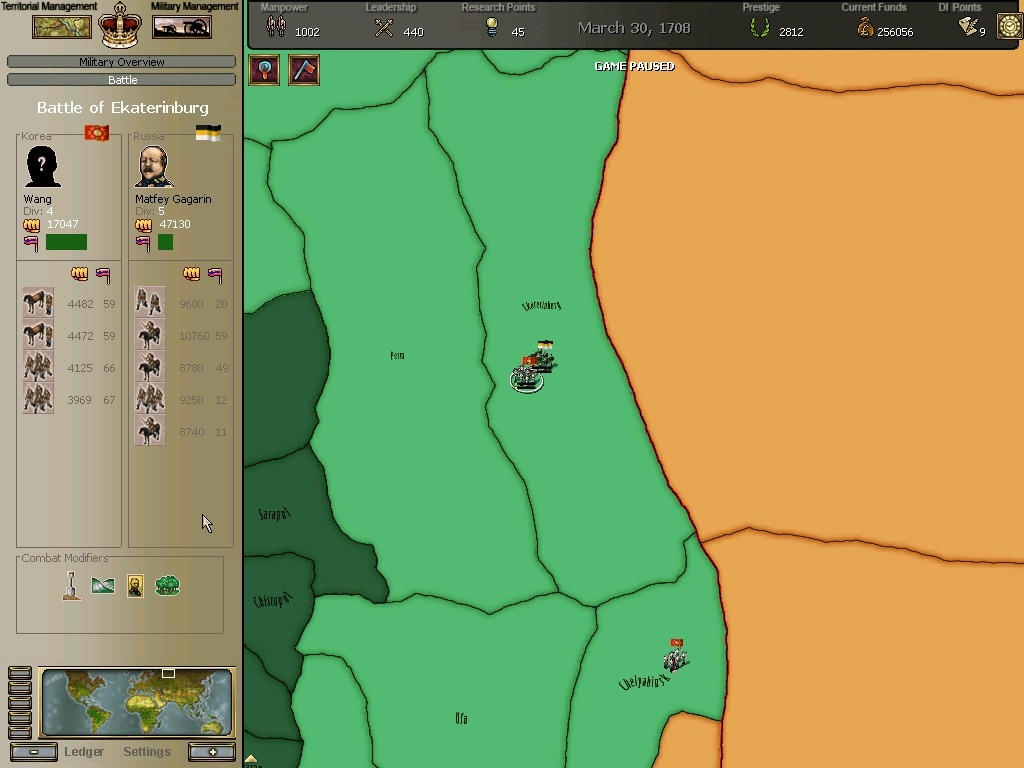Click the DI Points scroll icon
The height and width of the screenshot is (768, 1024).
[968, 26]
